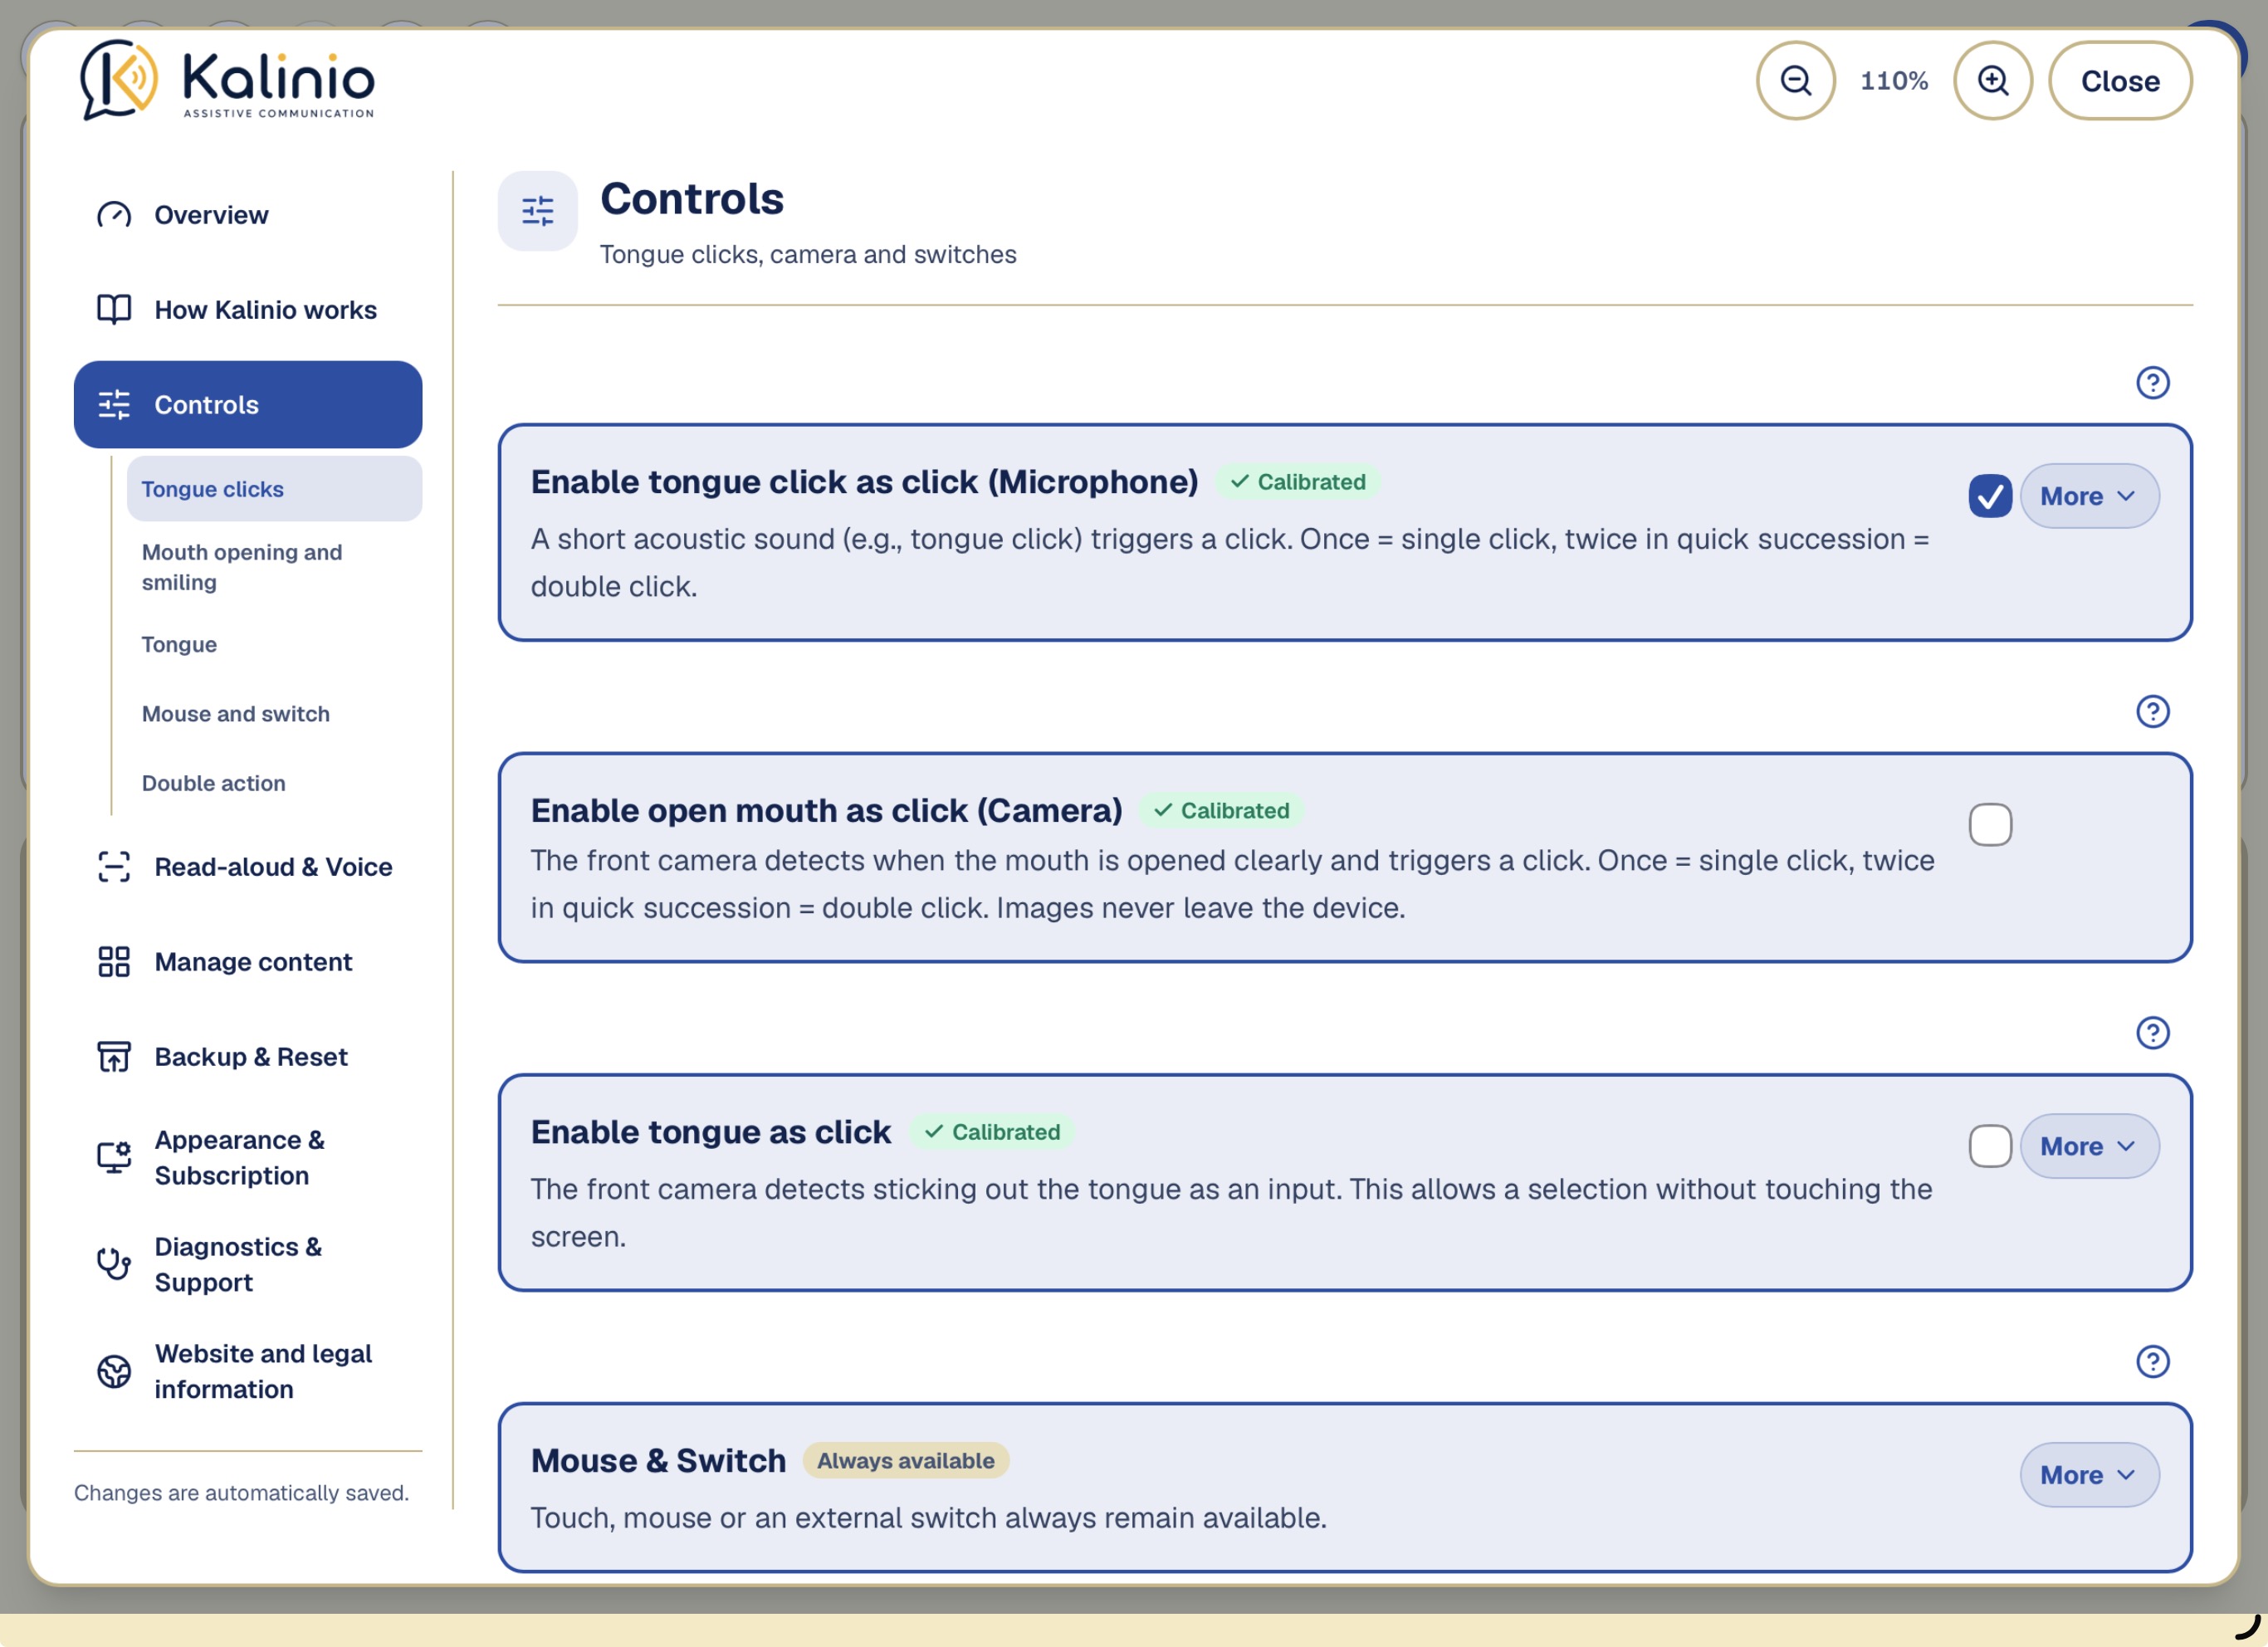Expand More for the tongue click microphone card
This screenshot has height=1647, width=2268.
pos(2089,496)
